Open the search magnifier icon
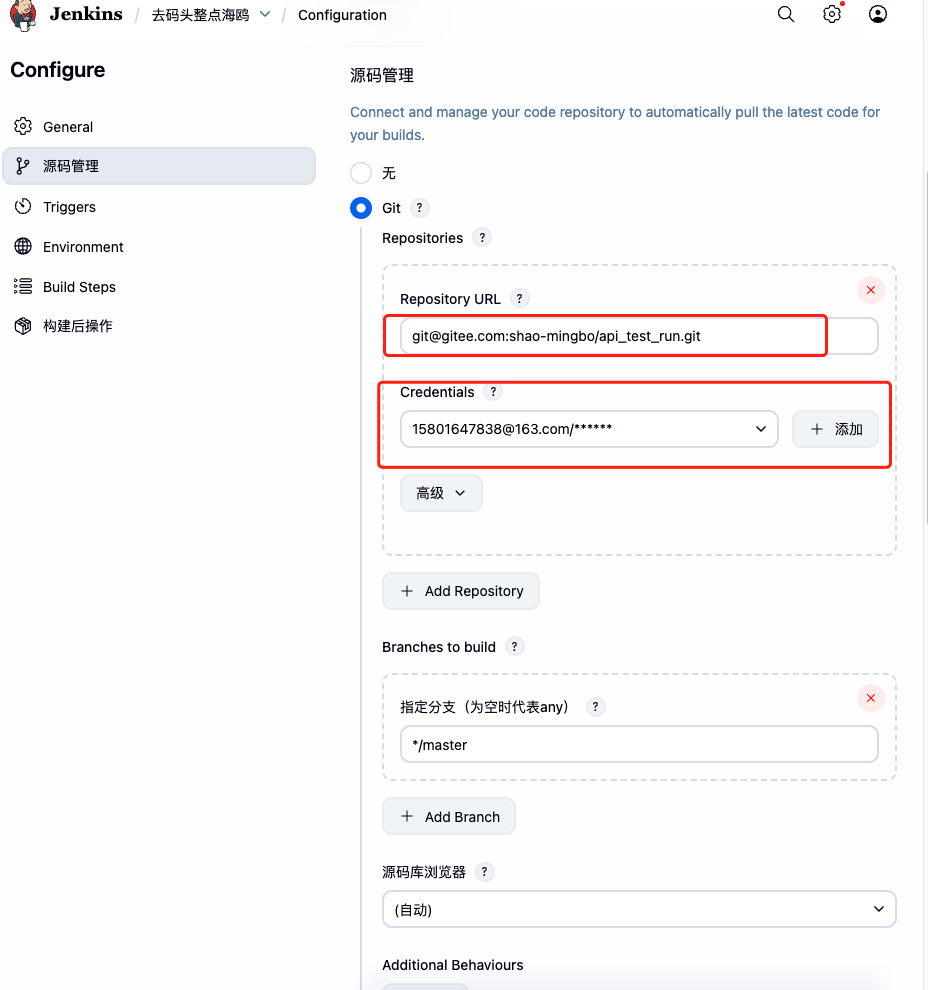Viewport: 928px width, 990px height. tap(786, 14)
